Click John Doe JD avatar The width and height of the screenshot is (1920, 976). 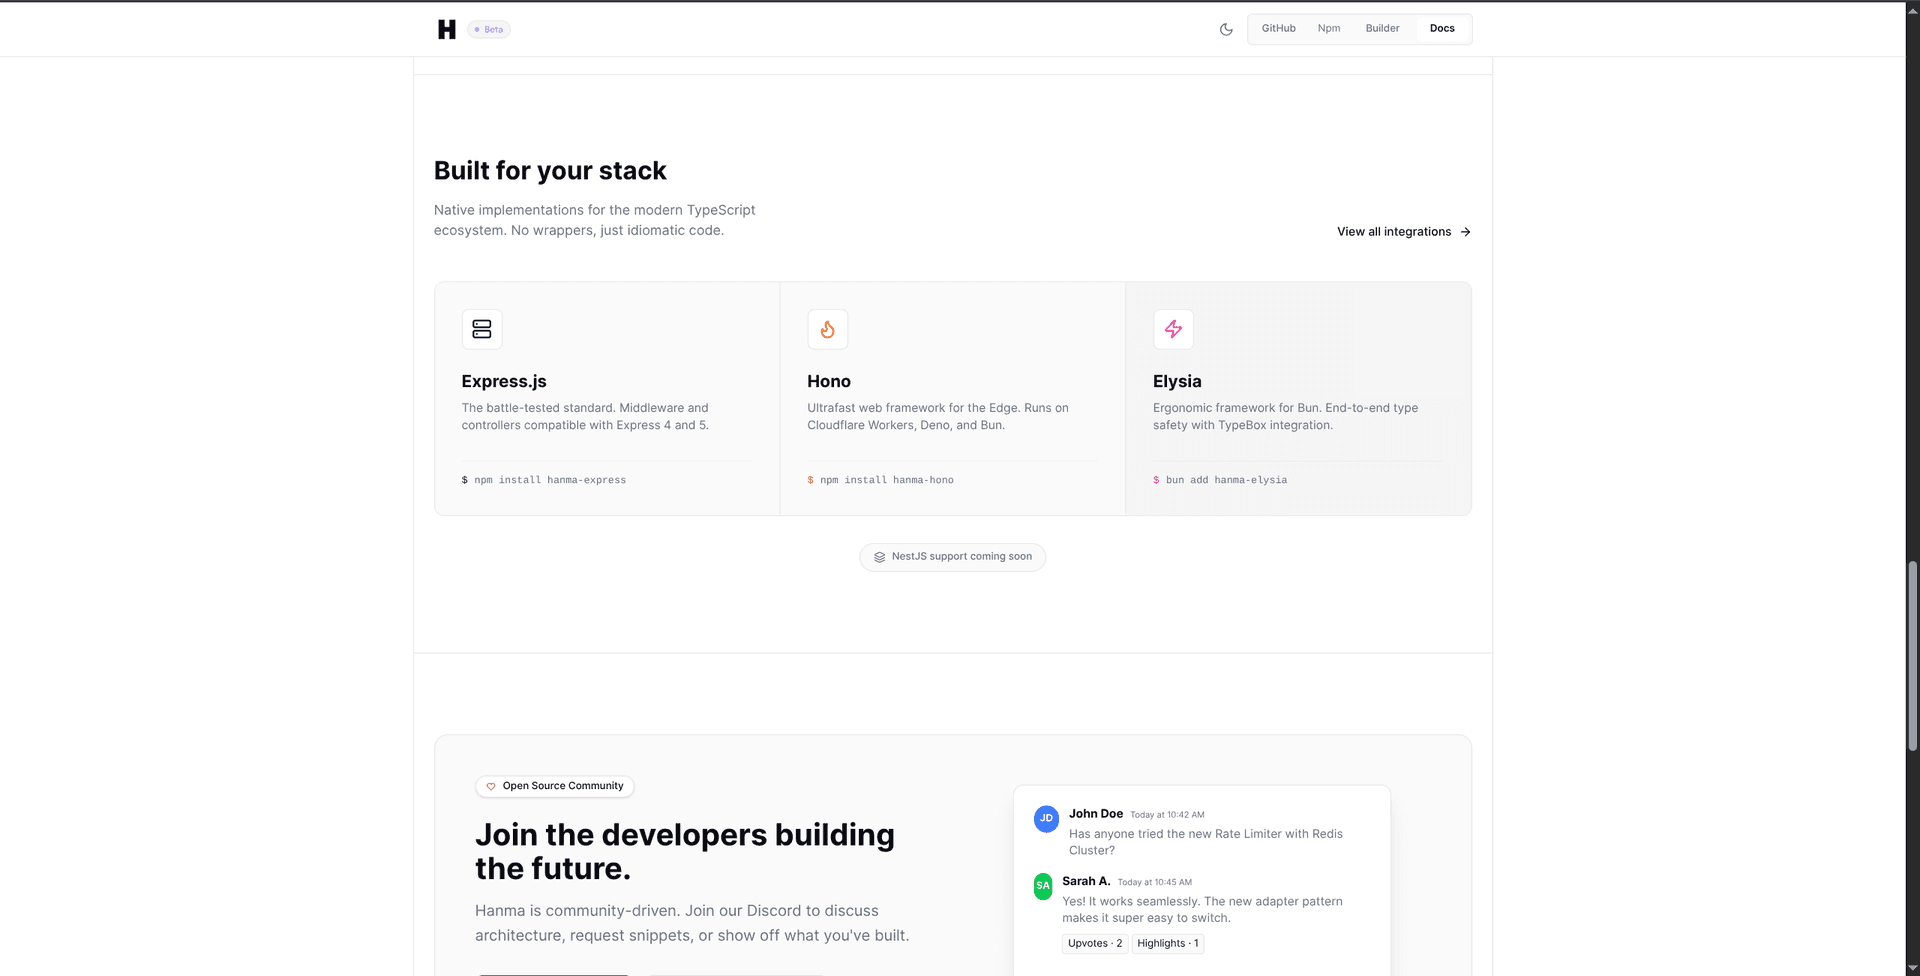click(x=1046, y=818)
